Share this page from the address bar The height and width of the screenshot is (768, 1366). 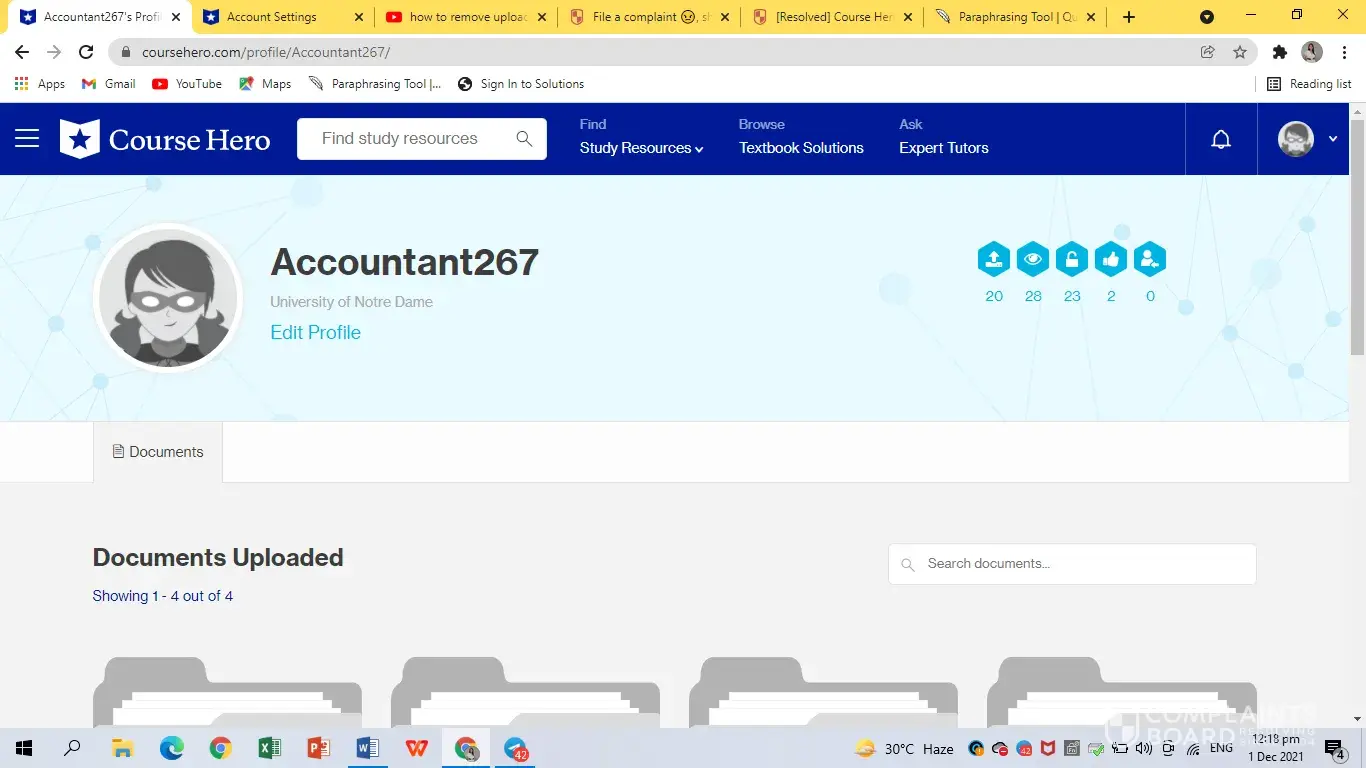(1208, 52)
